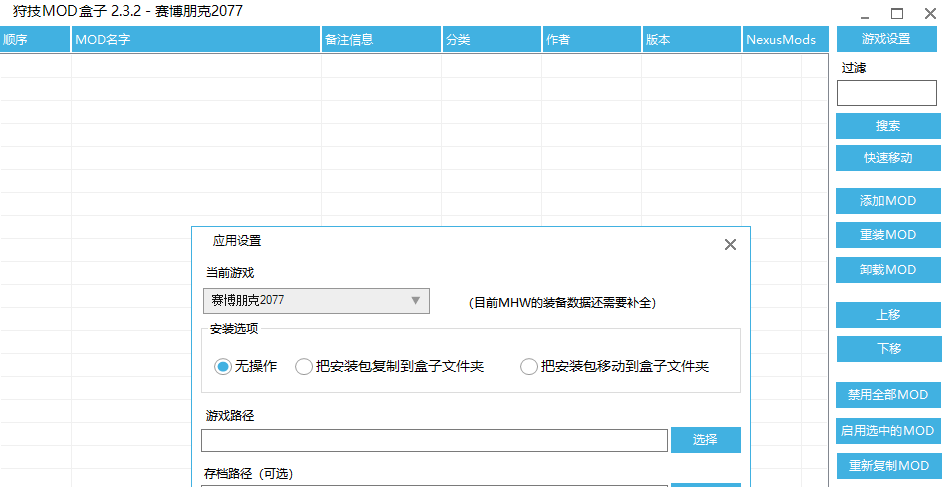Click 启用选中的MOD button
947x487 pixels.
(888, 431)
